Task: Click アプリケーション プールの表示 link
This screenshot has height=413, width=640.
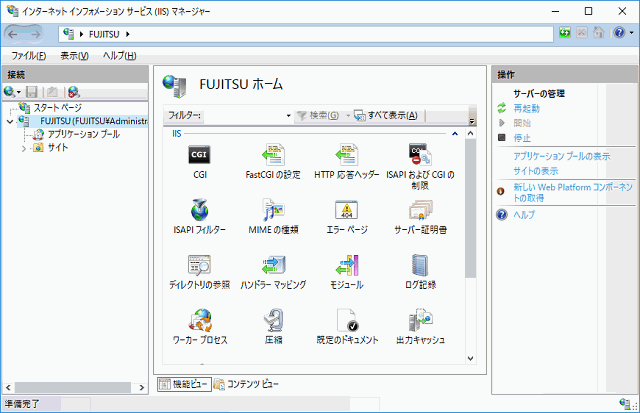Action: coord(562,156)
